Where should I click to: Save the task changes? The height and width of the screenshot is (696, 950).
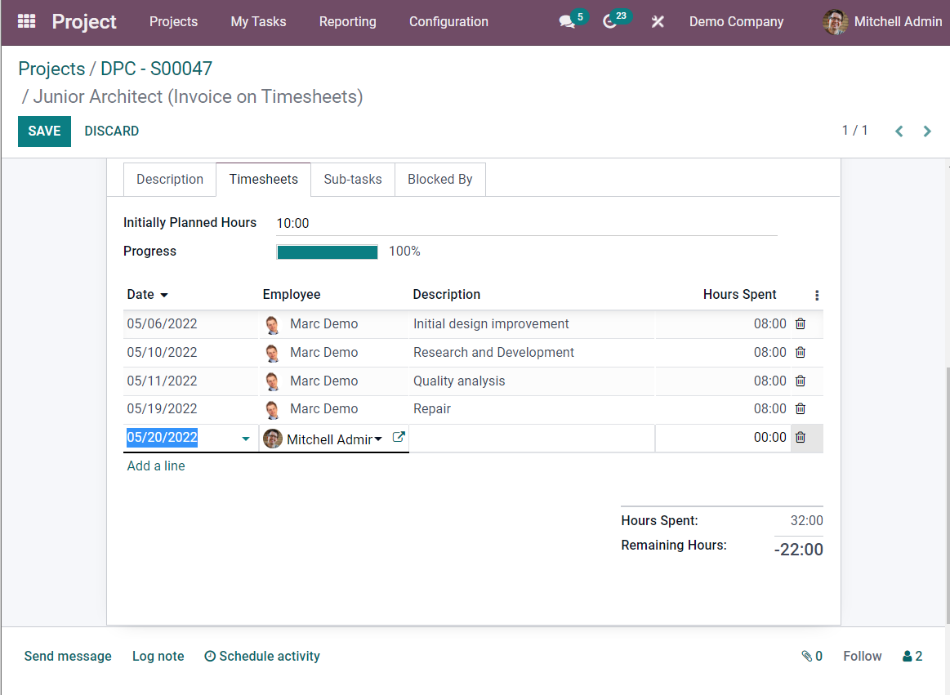coord(43,131)
